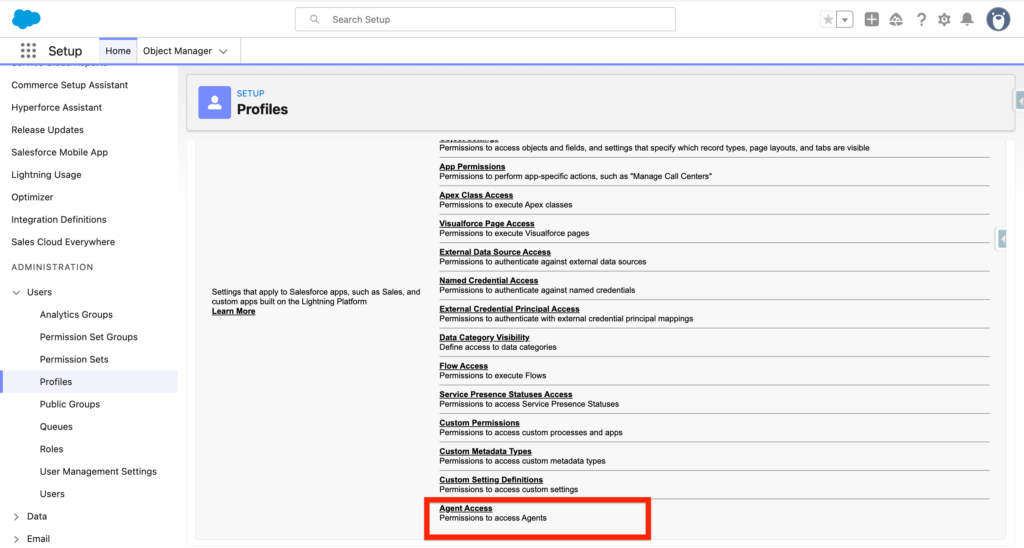This screenshot has height=548, width=1024.
Task: Open the user avatar profile menu
Action: click(x=998, y=19)
